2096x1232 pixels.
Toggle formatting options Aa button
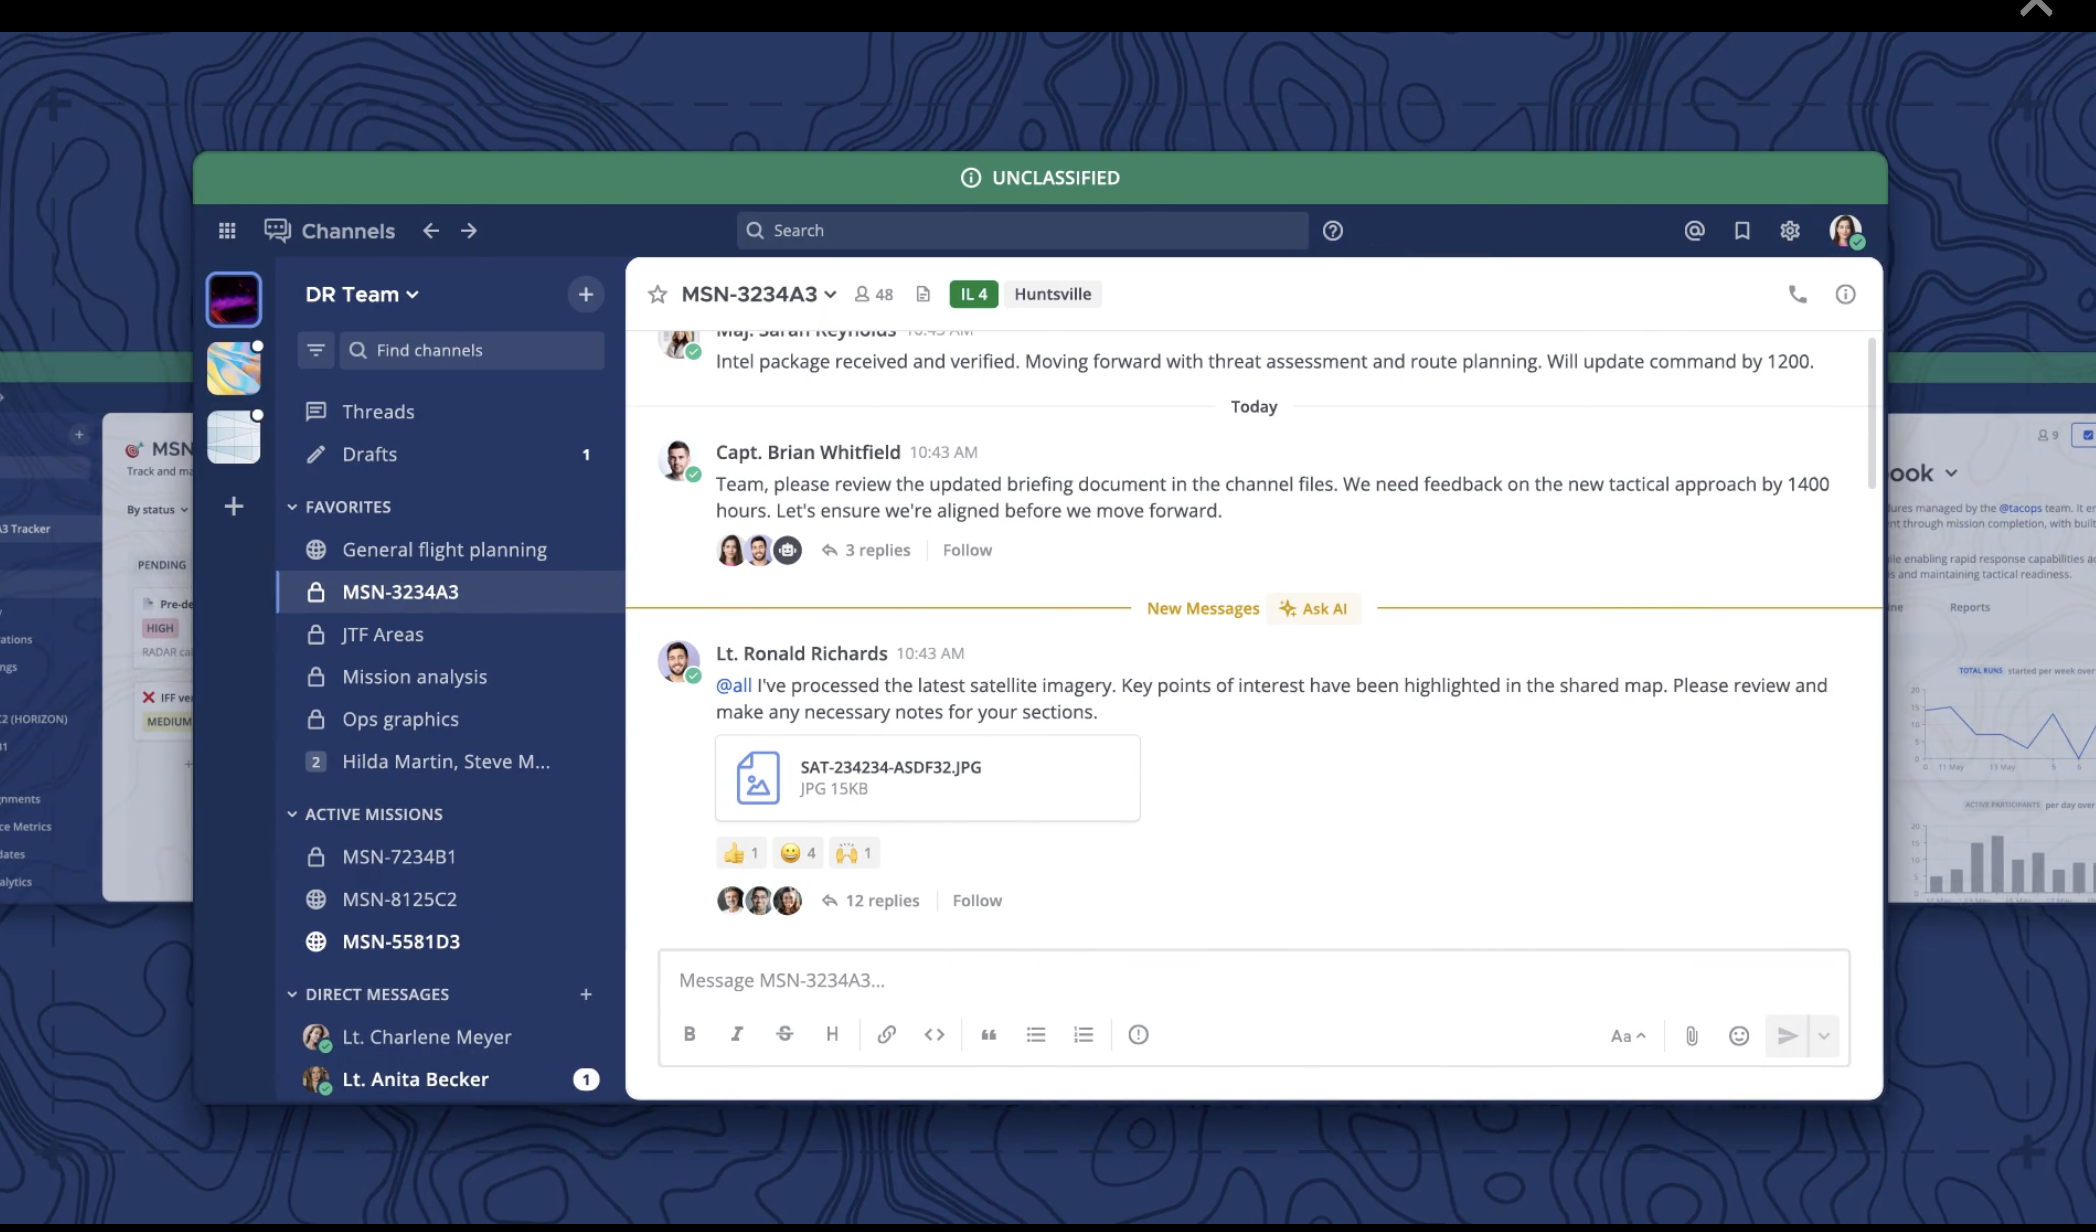pyautogui.click(x=1628, y=1036)
